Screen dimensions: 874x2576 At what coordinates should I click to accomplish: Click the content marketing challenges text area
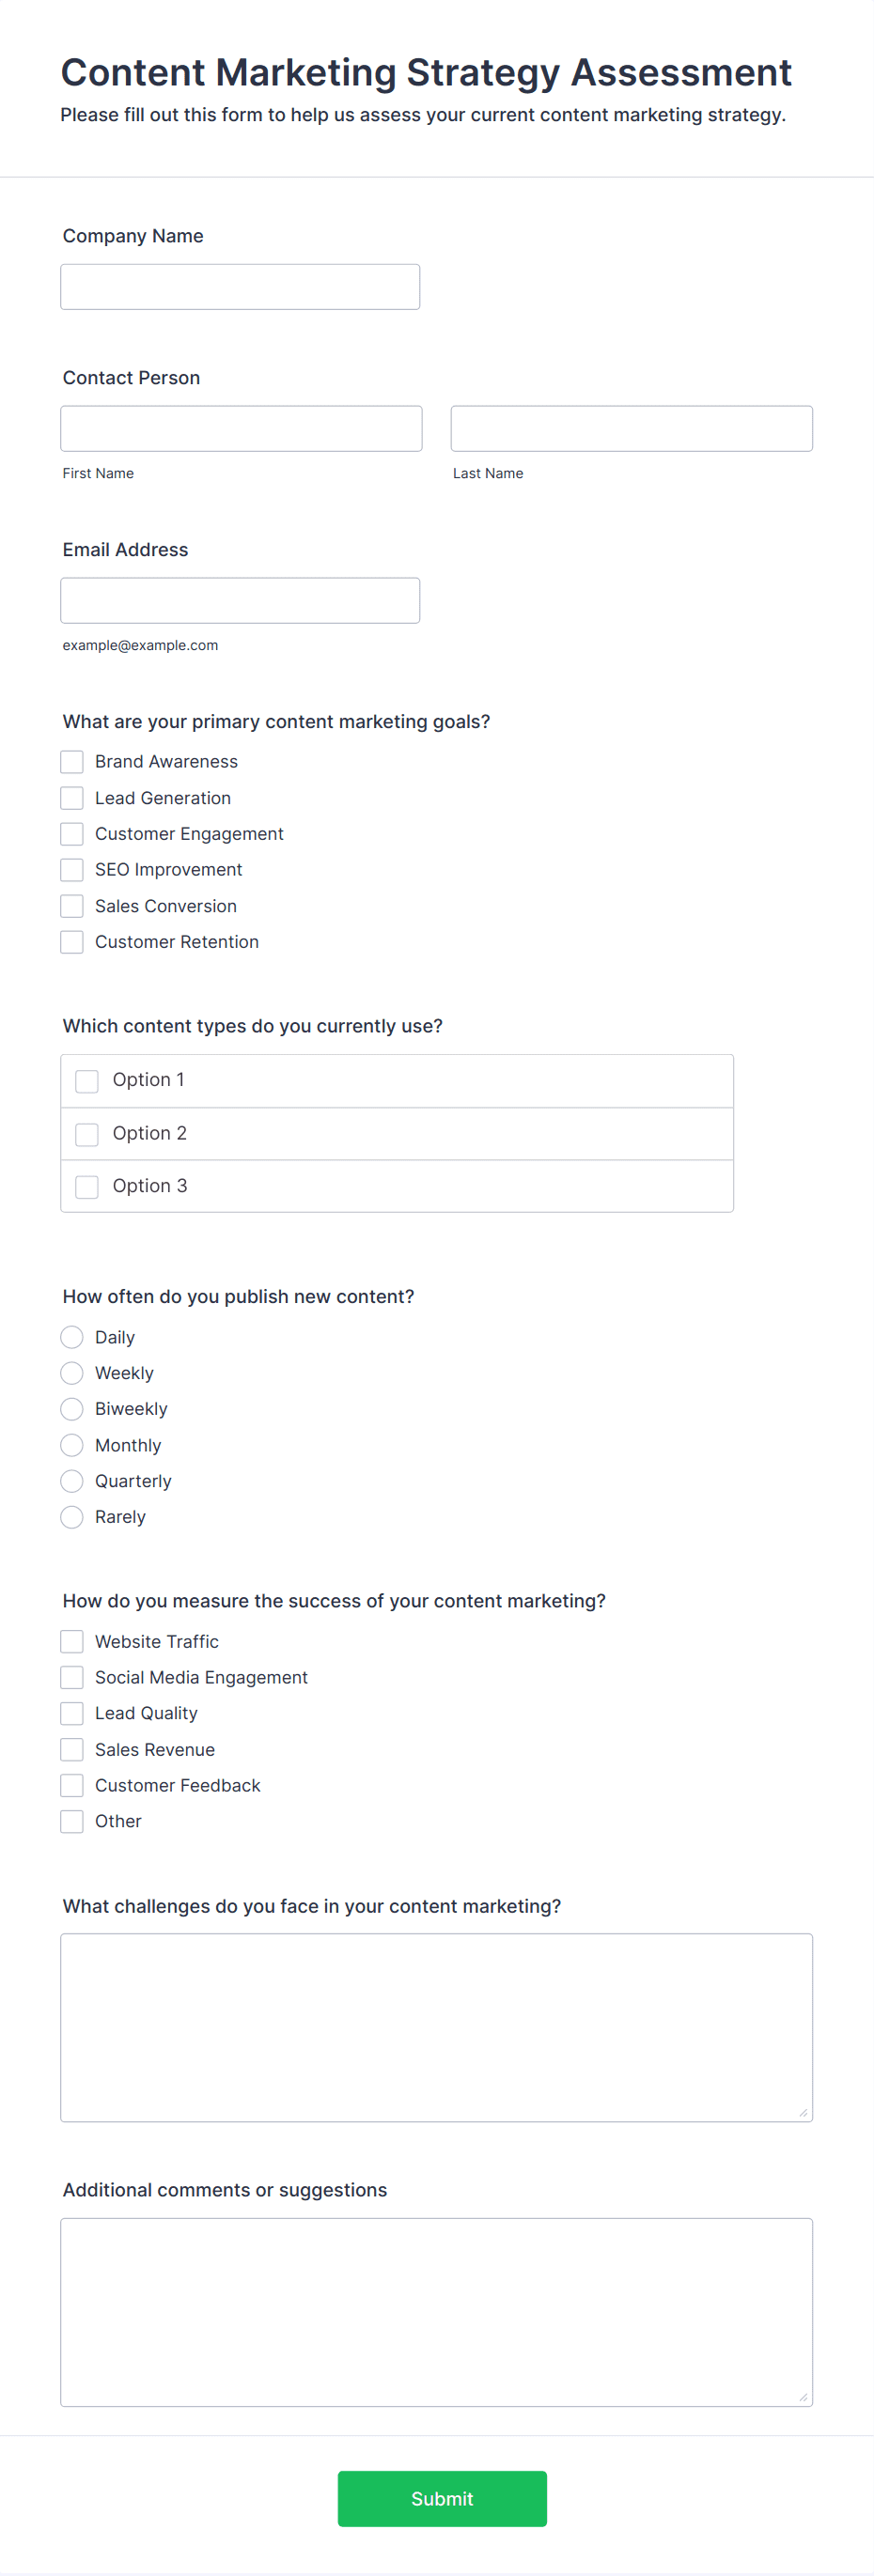click(436, 2027)
